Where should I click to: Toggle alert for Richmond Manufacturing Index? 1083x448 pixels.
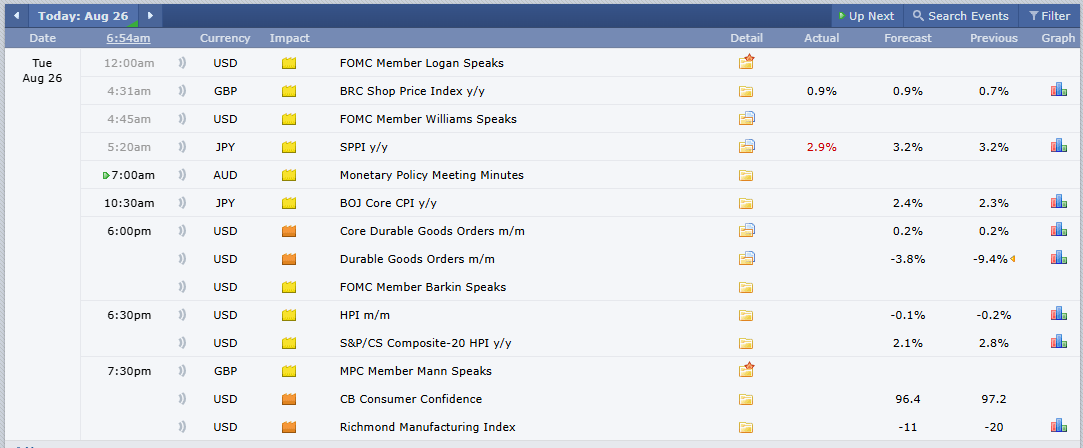pos(182,427)
